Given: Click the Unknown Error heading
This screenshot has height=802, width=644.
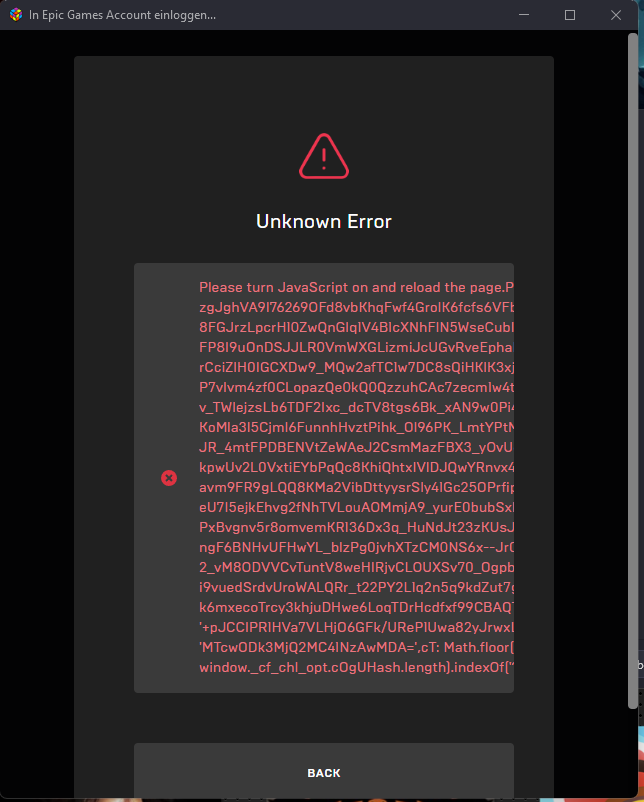Looking at the screenshot, I should [324, 221].
